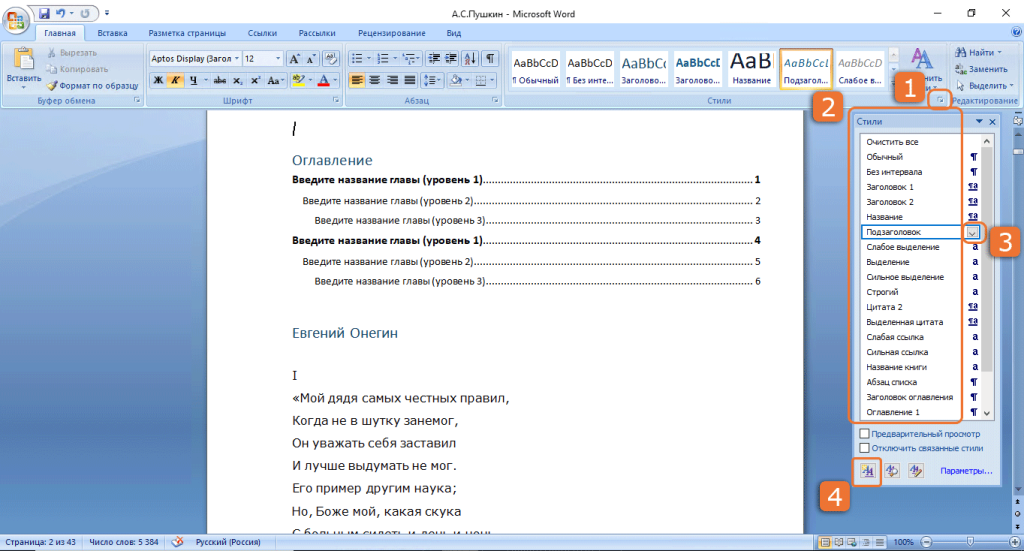Screen dimensions: 1024x551
Task: Open the Рассылки tab
Action: point(317,33)
